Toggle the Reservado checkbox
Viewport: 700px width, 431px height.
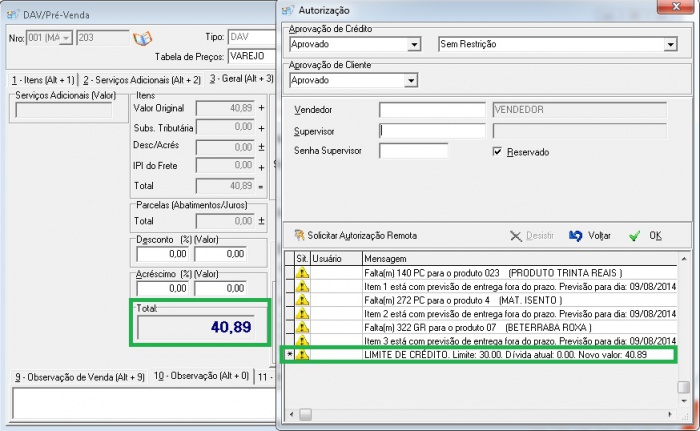(x=498, y=152)
